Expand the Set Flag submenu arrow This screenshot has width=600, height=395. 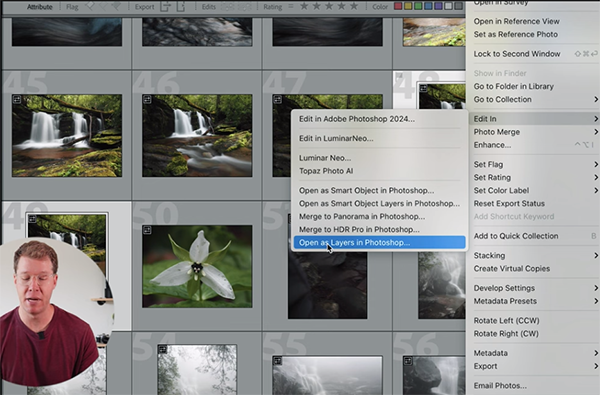point(596,165)
